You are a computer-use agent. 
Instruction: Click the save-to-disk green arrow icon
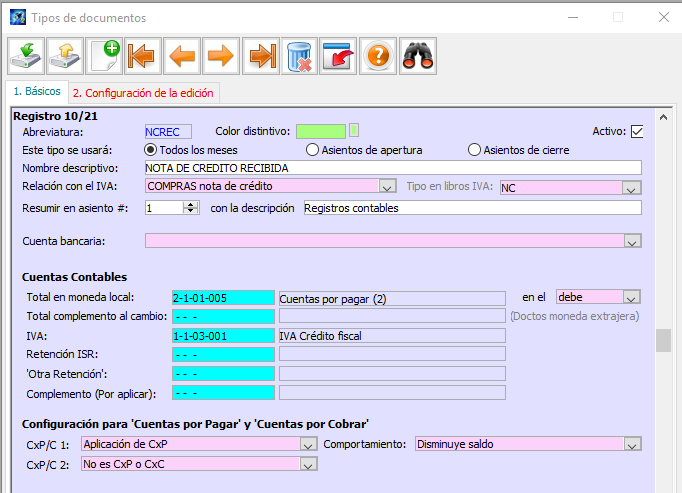[26, 55]
